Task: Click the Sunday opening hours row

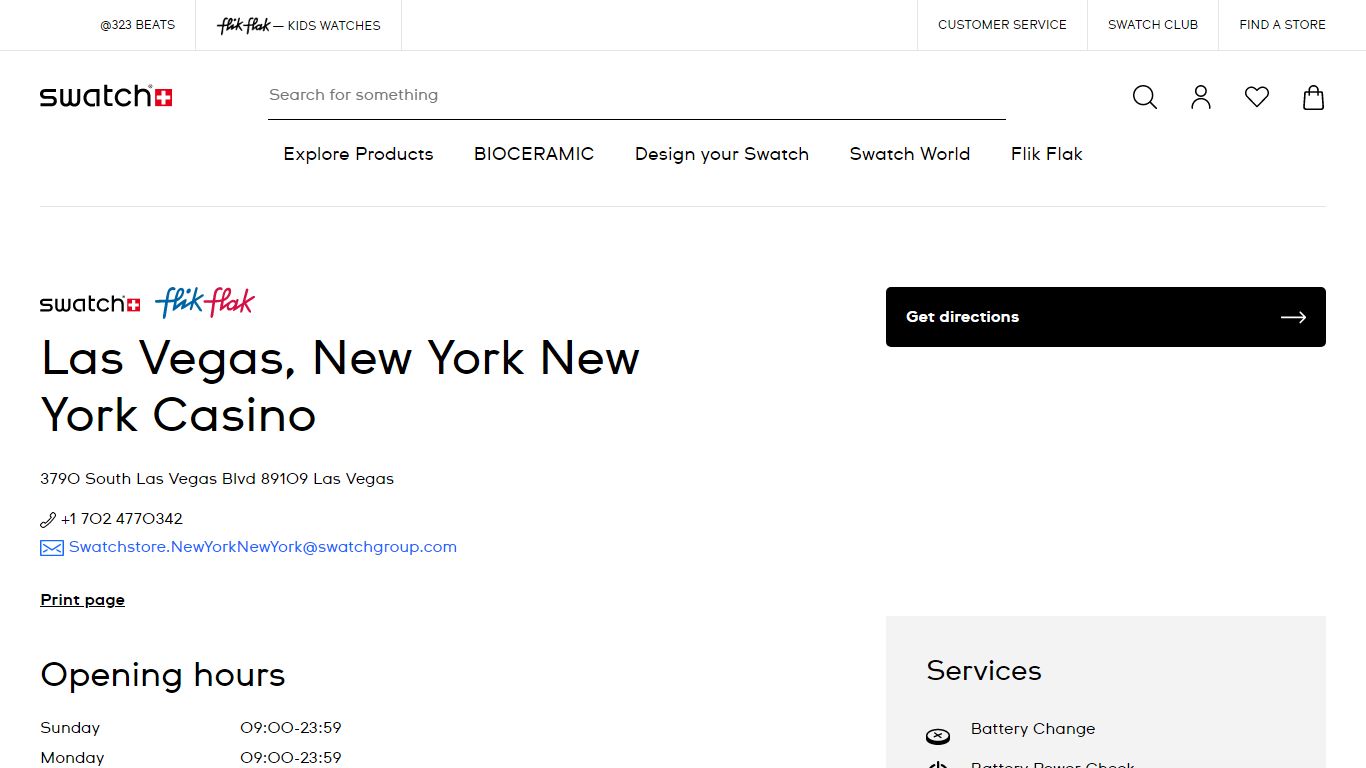Action: pyautogui.click(x=191, y=728)
